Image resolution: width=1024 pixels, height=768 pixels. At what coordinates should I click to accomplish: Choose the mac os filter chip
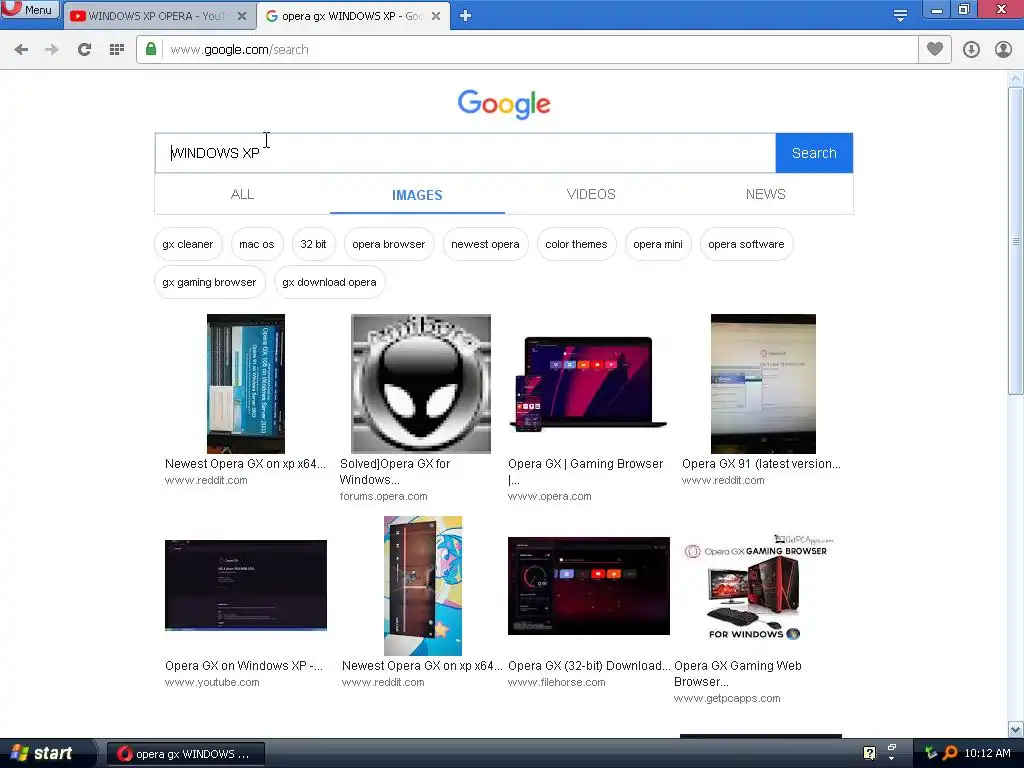257,244
